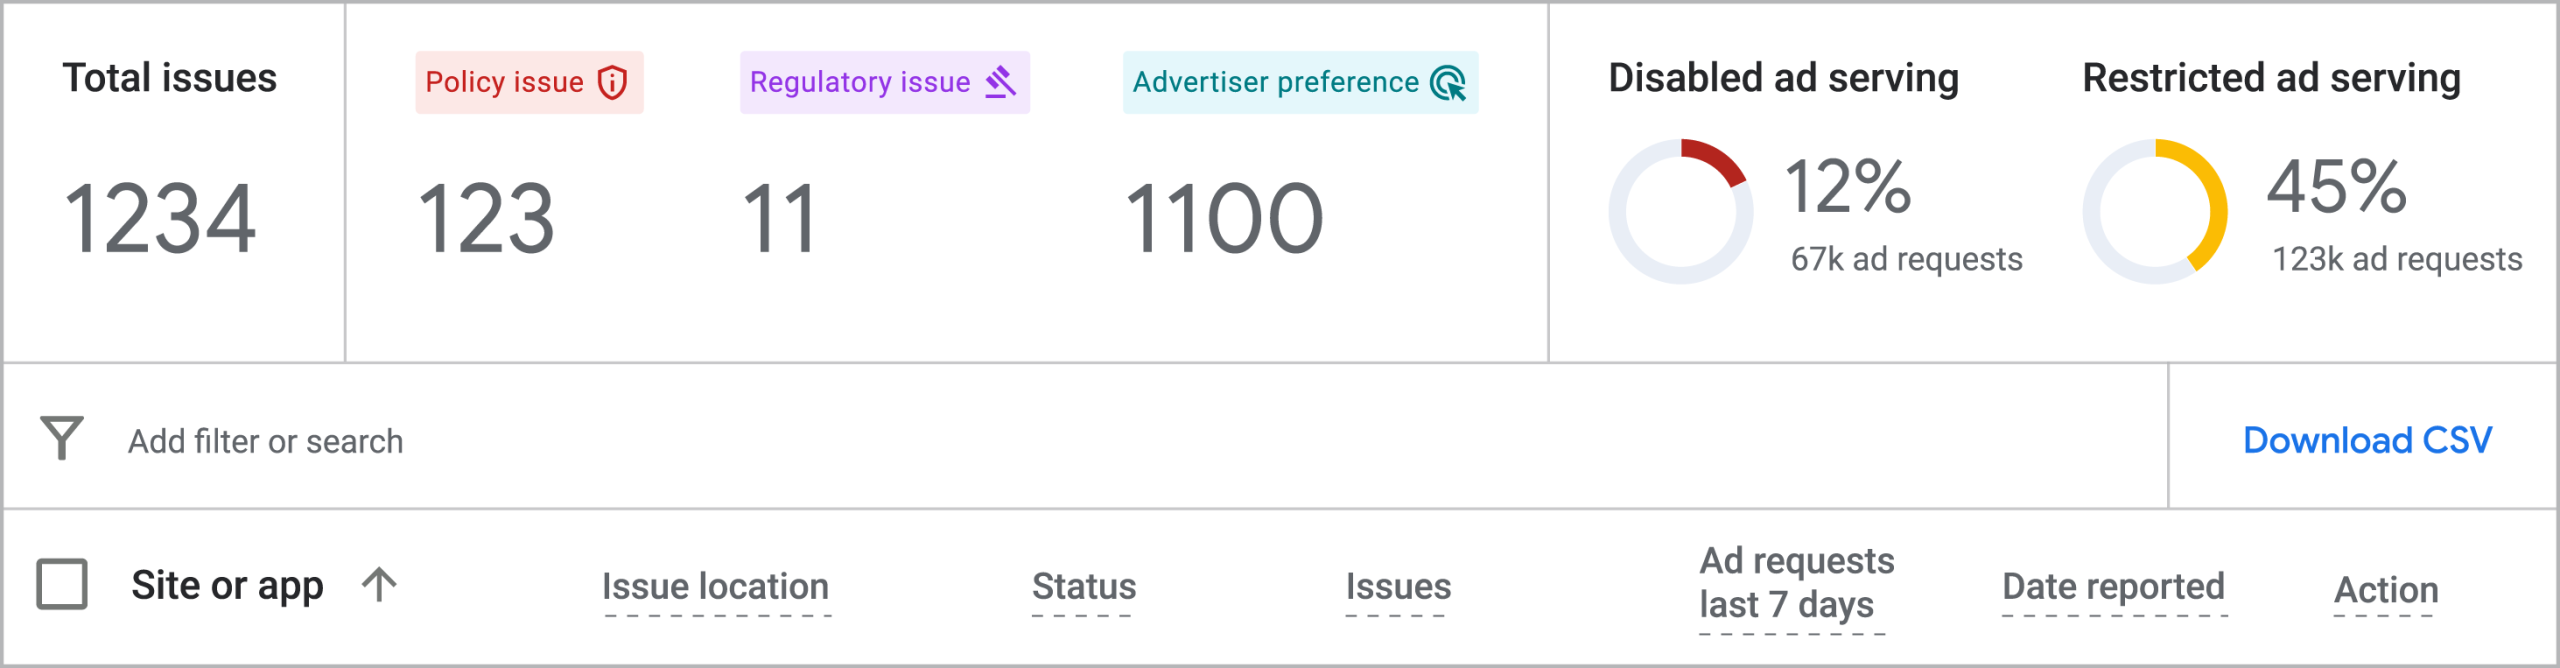Click the shield icon in Policy issue
The width and height of the screenshot is (2560, 668).
612,82
